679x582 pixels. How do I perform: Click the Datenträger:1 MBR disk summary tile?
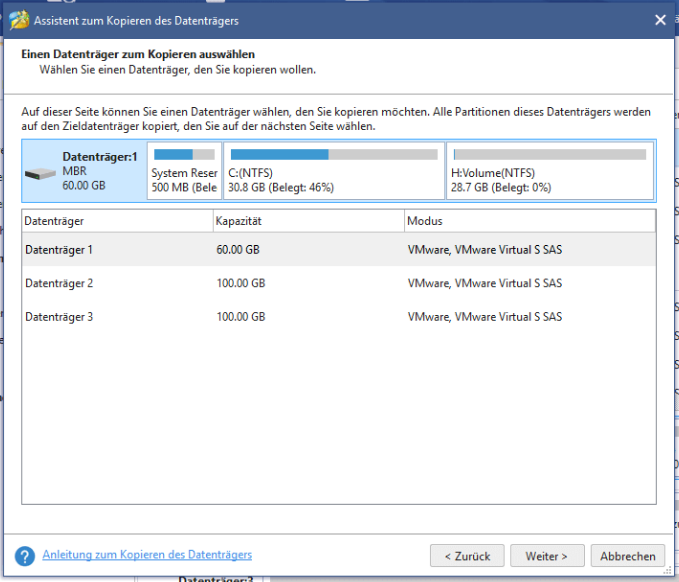(x=85, y=171)
